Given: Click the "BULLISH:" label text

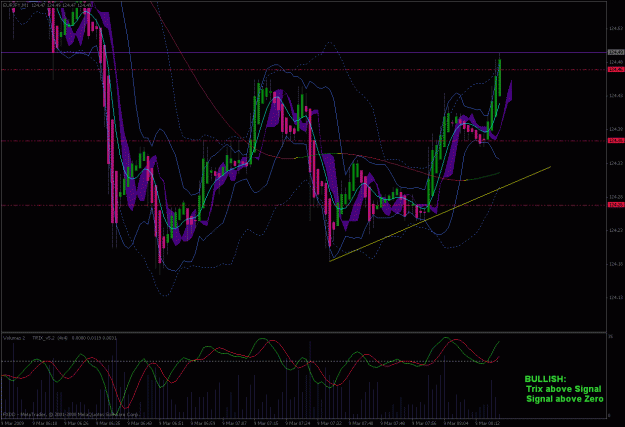Looking at the screenshot, I should [545, 379].
